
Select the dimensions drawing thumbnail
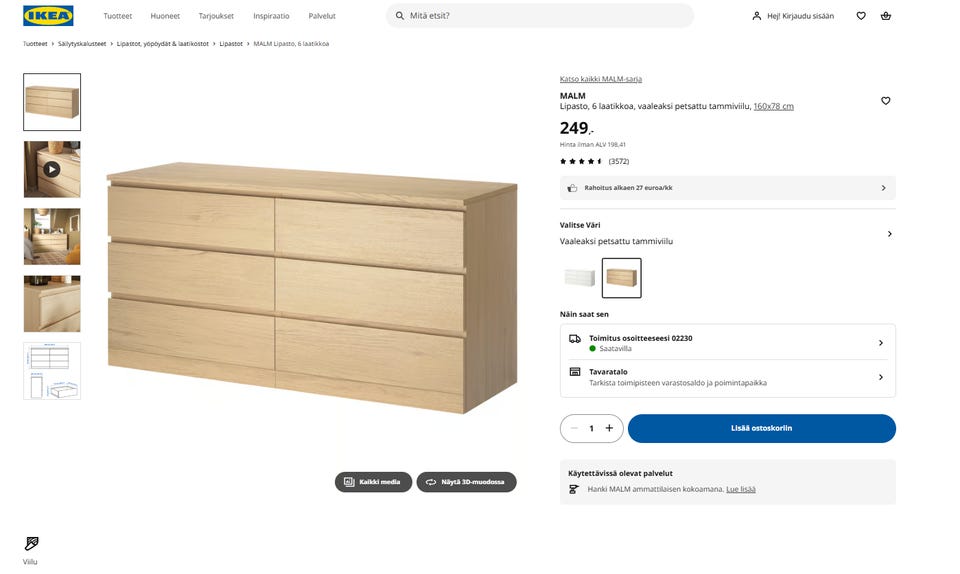(52, 371)
